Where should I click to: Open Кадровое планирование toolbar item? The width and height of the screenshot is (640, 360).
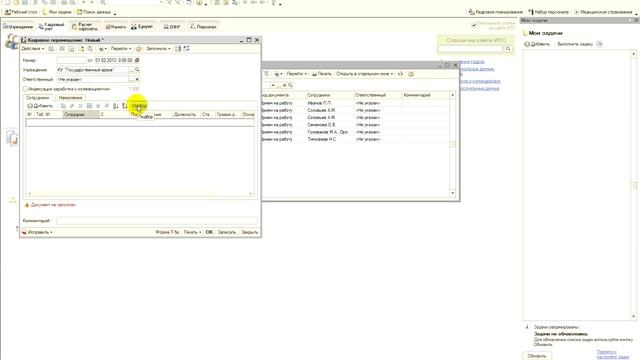click(x=496, y=12)
